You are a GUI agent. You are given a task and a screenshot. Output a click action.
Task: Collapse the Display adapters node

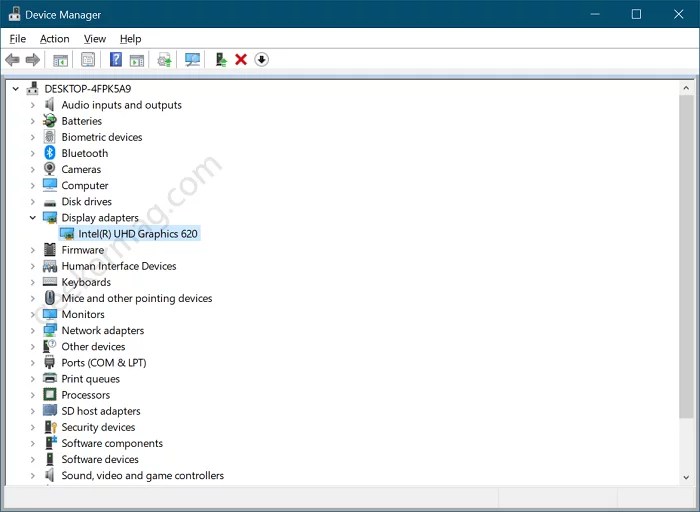click(33, 217)
